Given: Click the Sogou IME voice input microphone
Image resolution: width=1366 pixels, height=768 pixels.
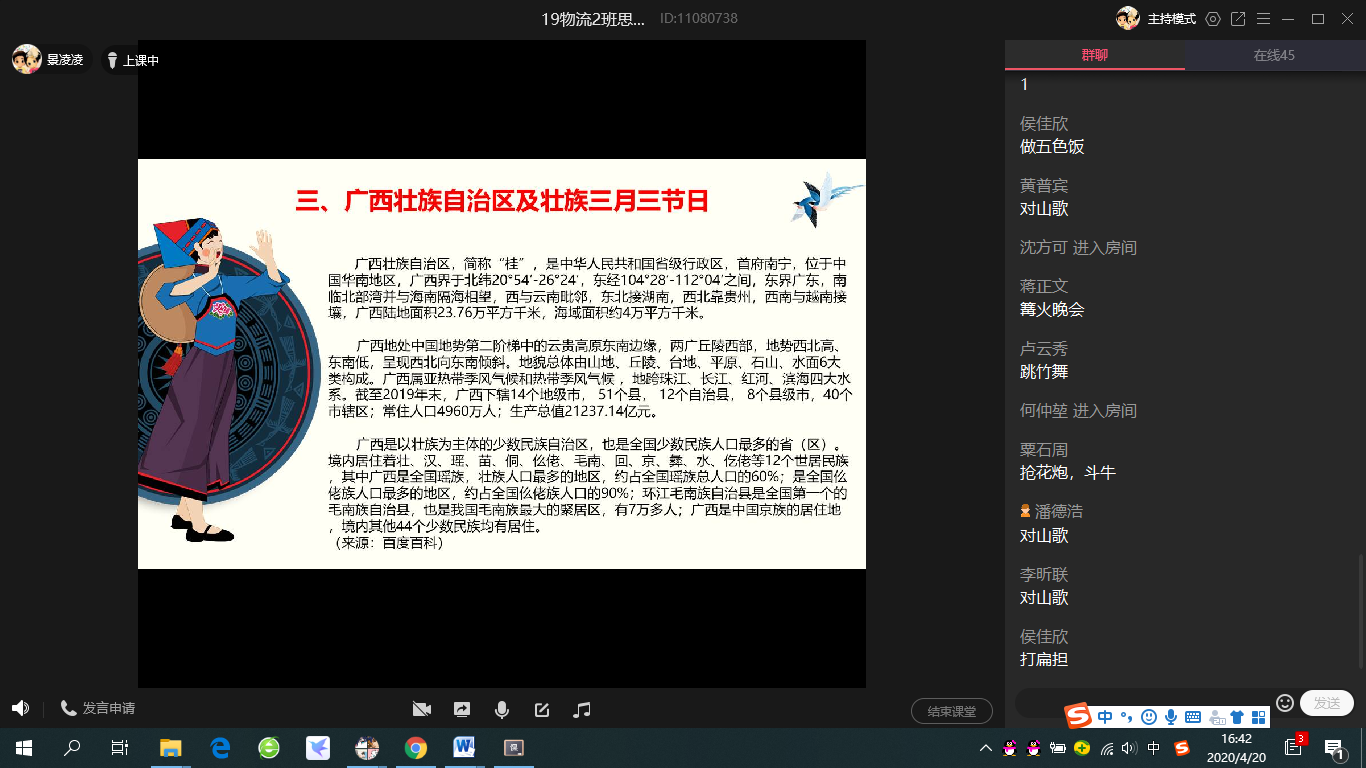Looking at the screenshot, I should pos(1171,717).
